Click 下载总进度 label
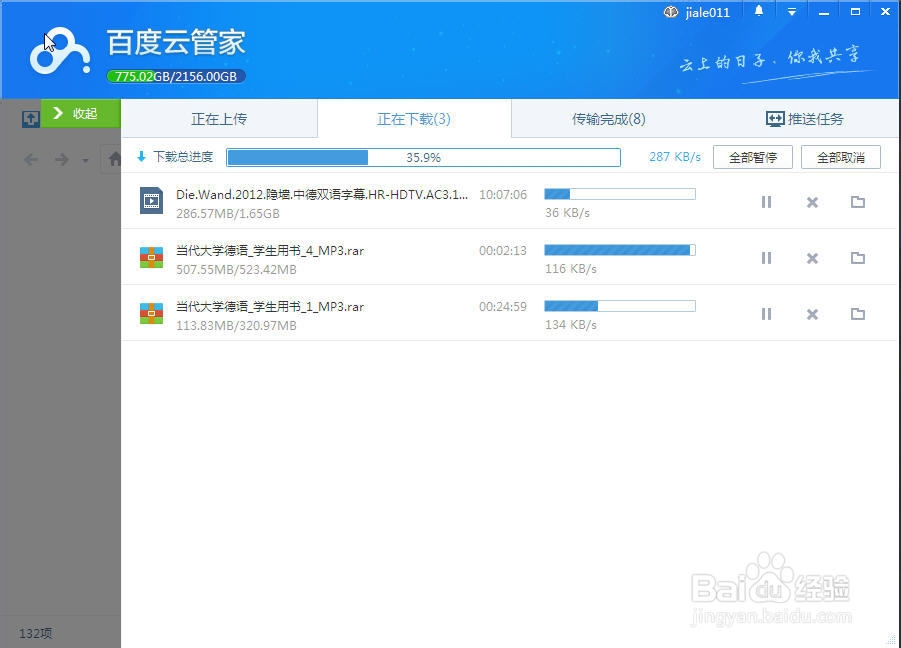Image resolution: width=901 pixels, height=648 pixels. point(183,157)
